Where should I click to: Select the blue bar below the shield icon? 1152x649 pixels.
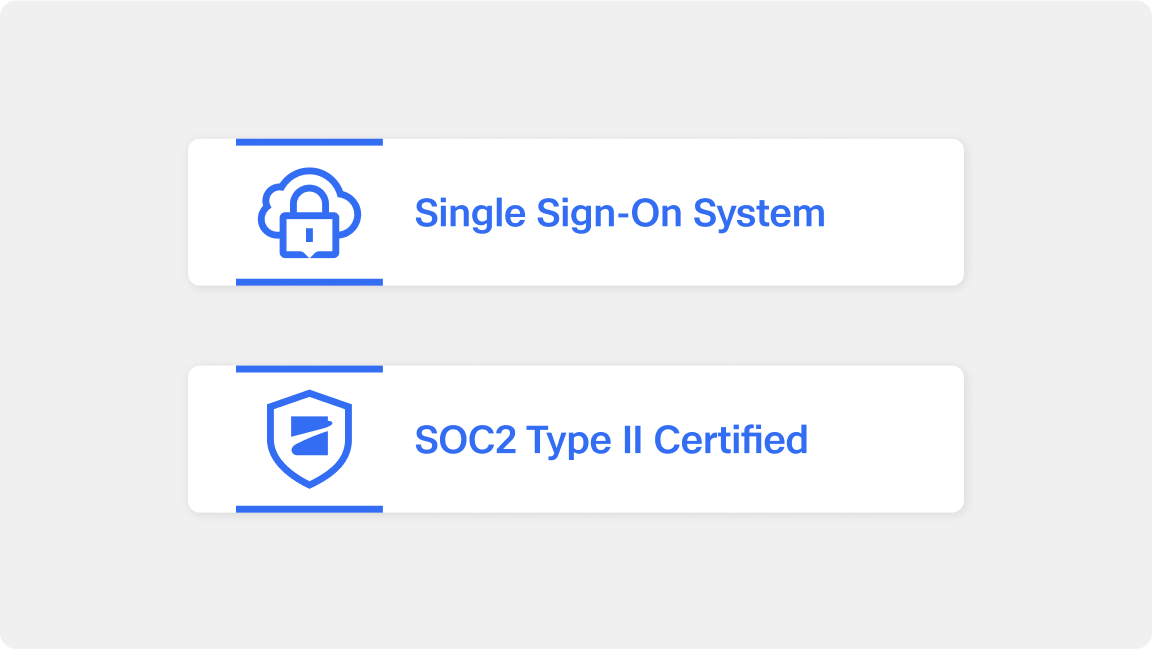coord(309,509)
